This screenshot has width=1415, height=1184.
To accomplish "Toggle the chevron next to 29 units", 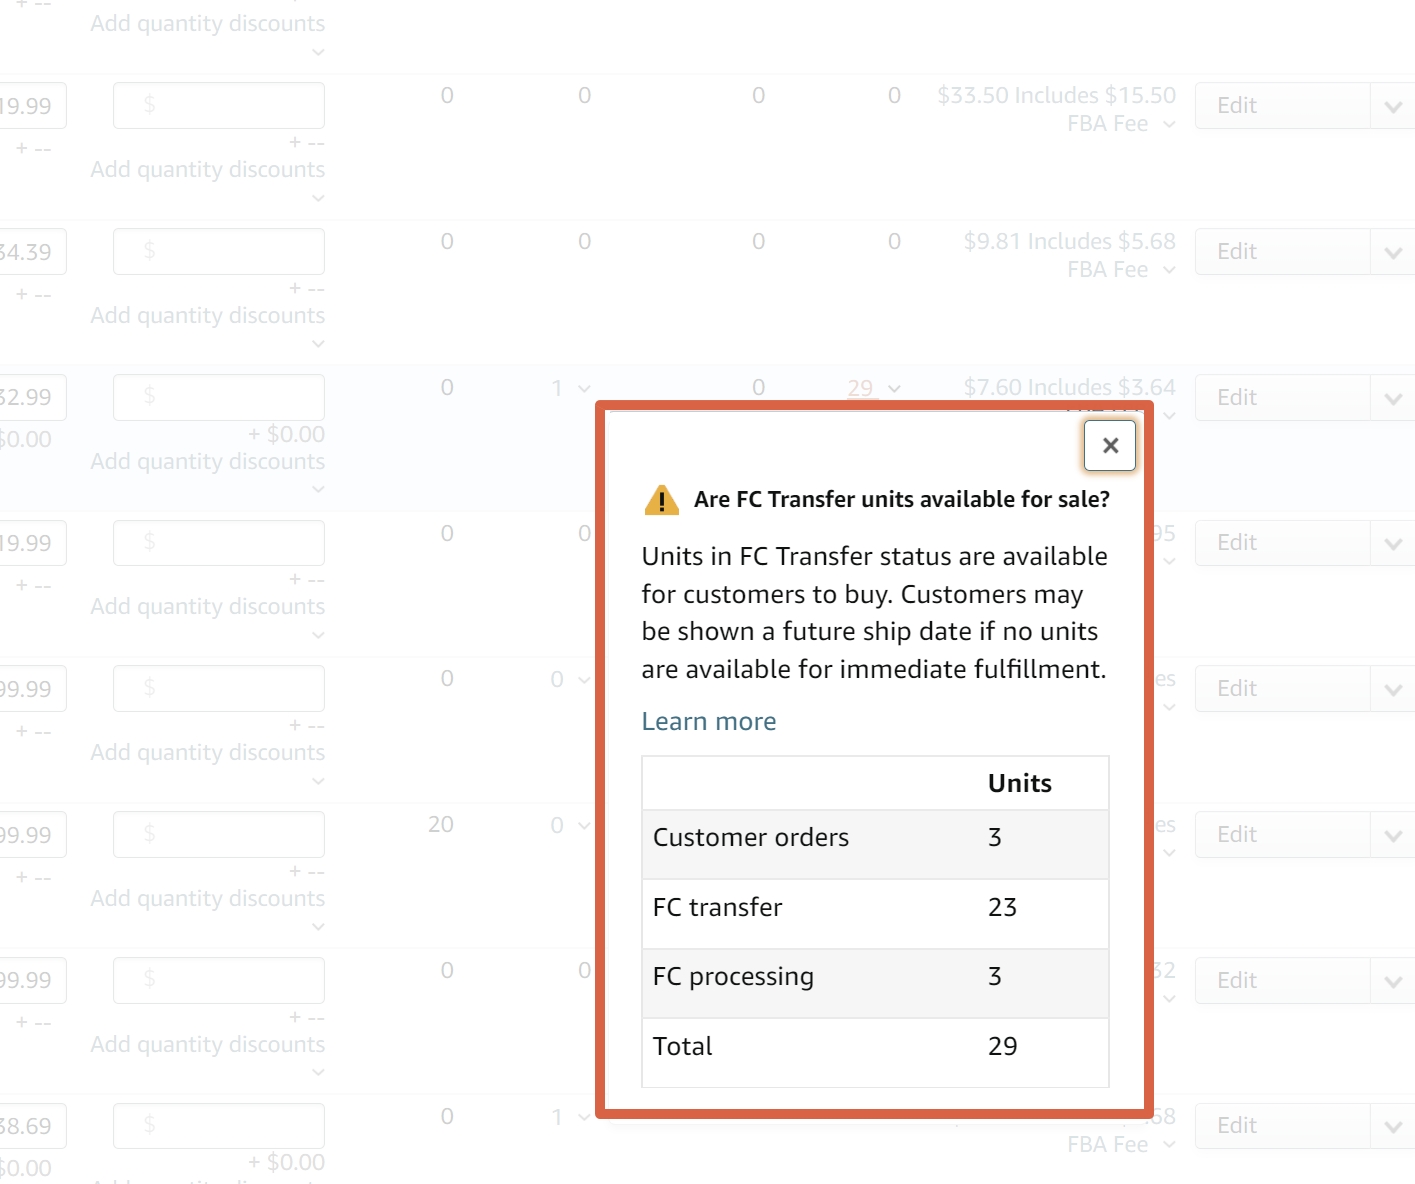I will [x=894, y=388].
